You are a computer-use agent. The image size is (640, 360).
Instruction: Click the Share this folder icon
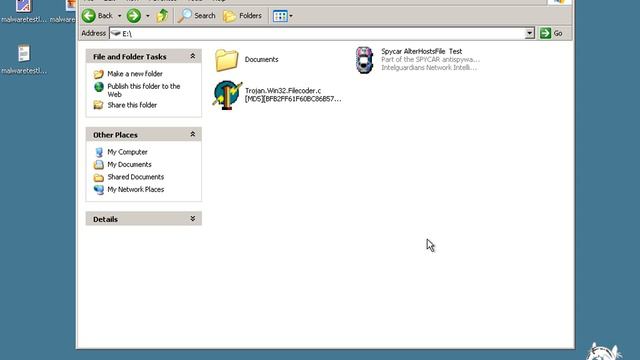pyautogui.click(x=98, y=105)
